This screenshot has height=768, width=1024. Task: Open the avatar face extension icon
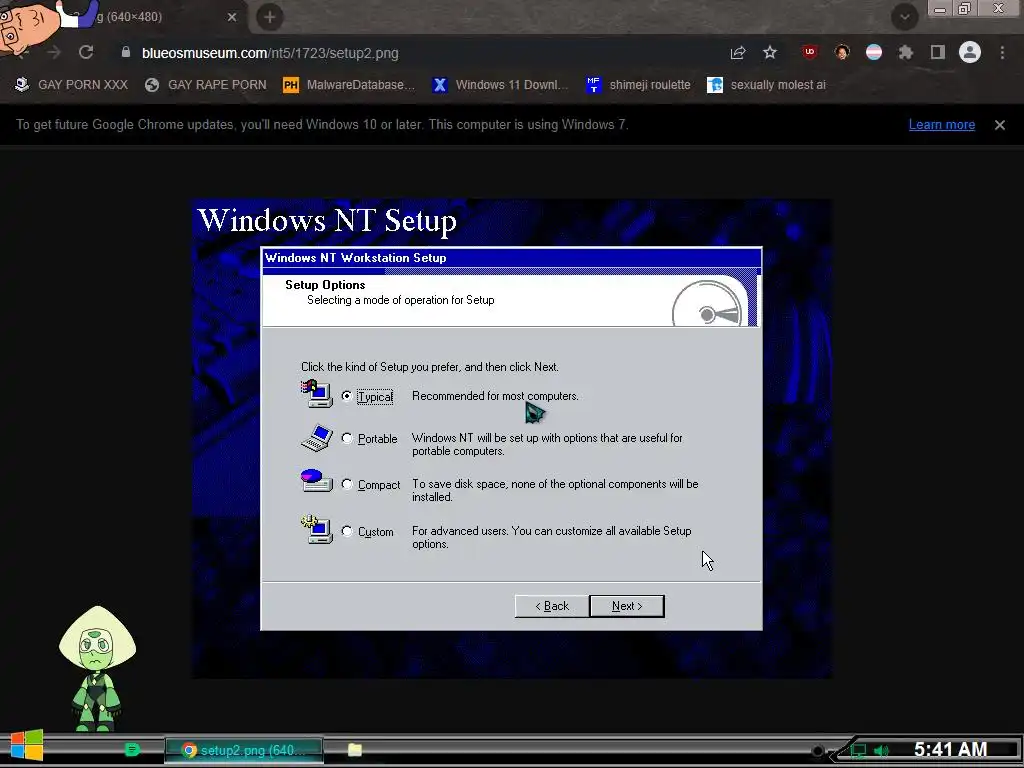click(842, 52)
